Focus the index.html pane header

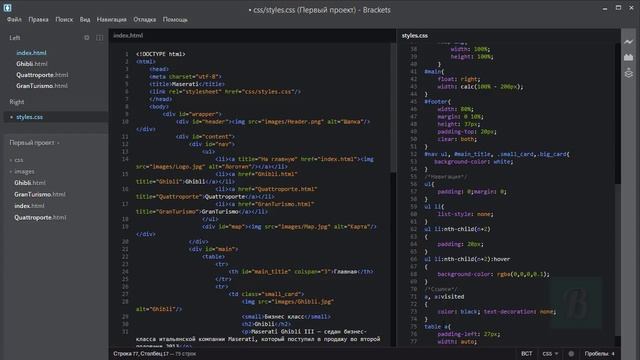[x=128, y=36]
